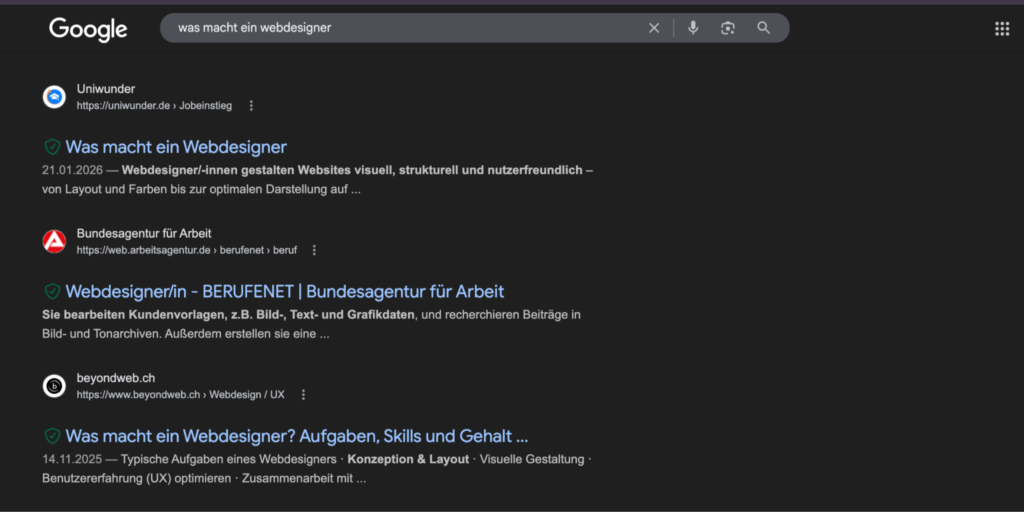Submit search with magnifying glass icon
Screen dimensions: 1024x512
click(x=763, y=28)
